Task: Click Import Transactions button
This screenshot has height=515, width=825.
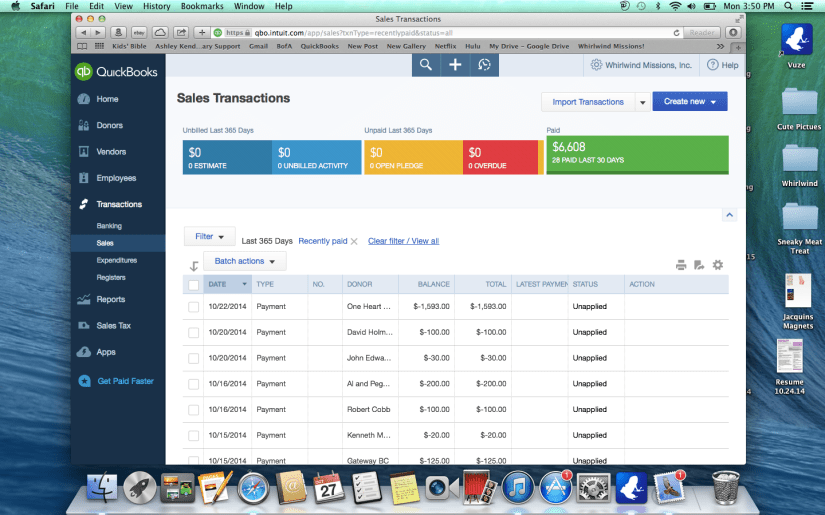Action: tap(588, 102)
